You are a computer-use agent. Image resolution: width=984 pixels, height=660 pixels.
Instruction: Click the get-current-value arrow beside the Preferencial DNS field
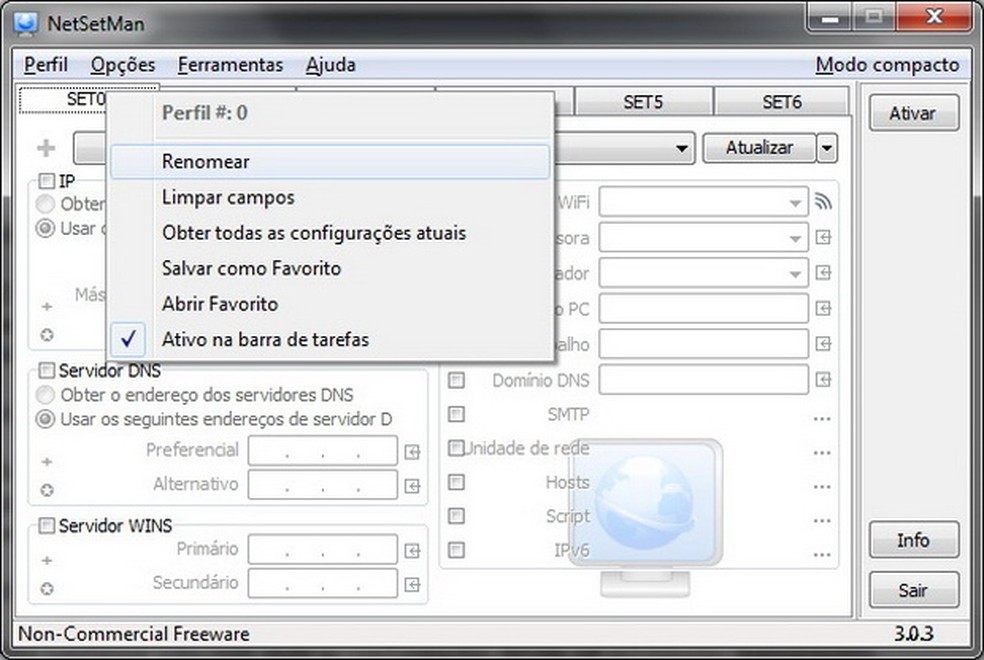(412, 452)
